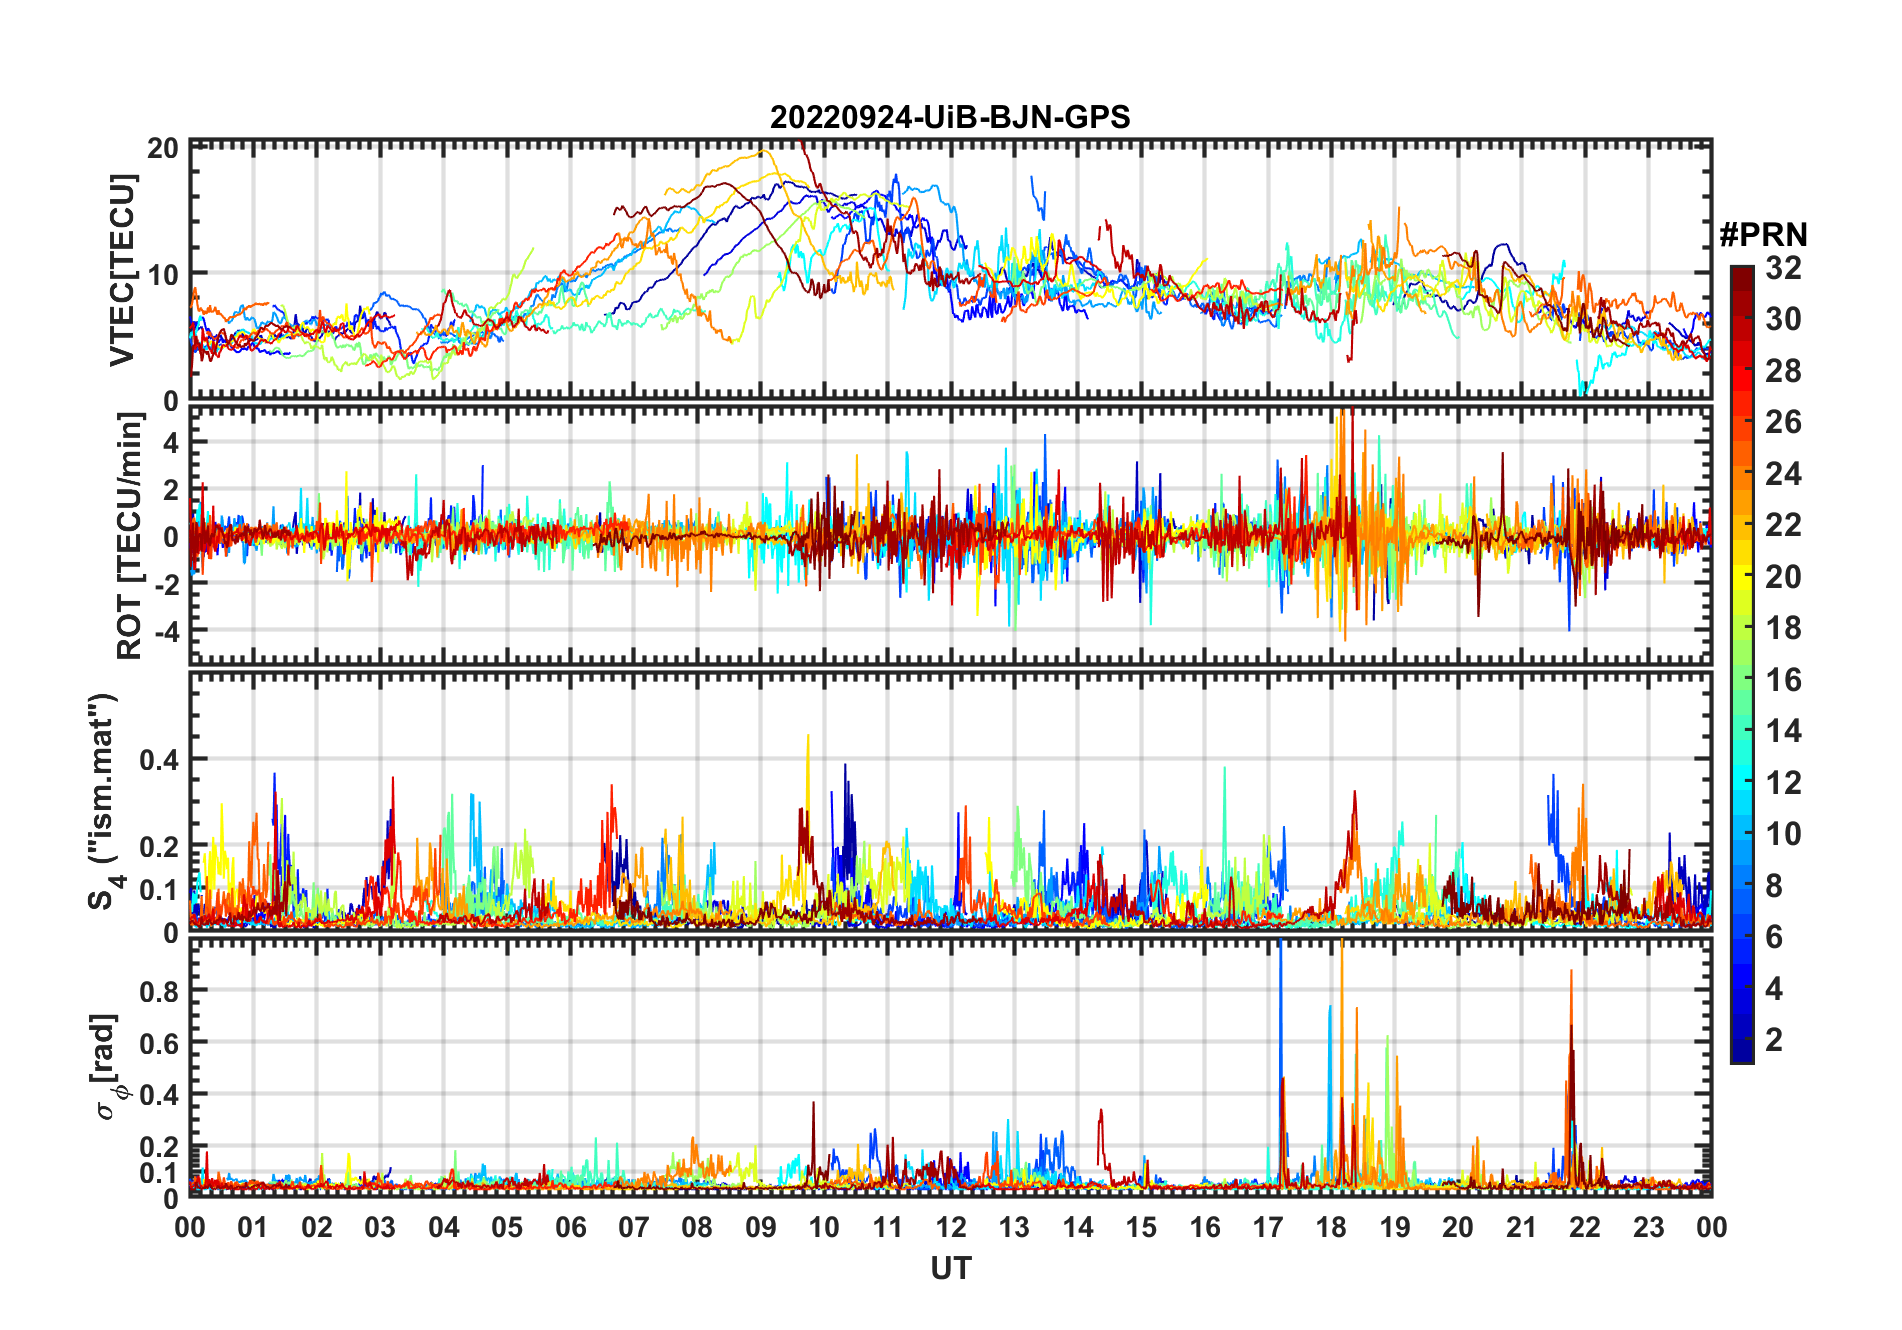Click the ROT [TECU/min] axis label
Image resolution: width=1902 pixels, height=1330 pixels.
coord(130,536)
